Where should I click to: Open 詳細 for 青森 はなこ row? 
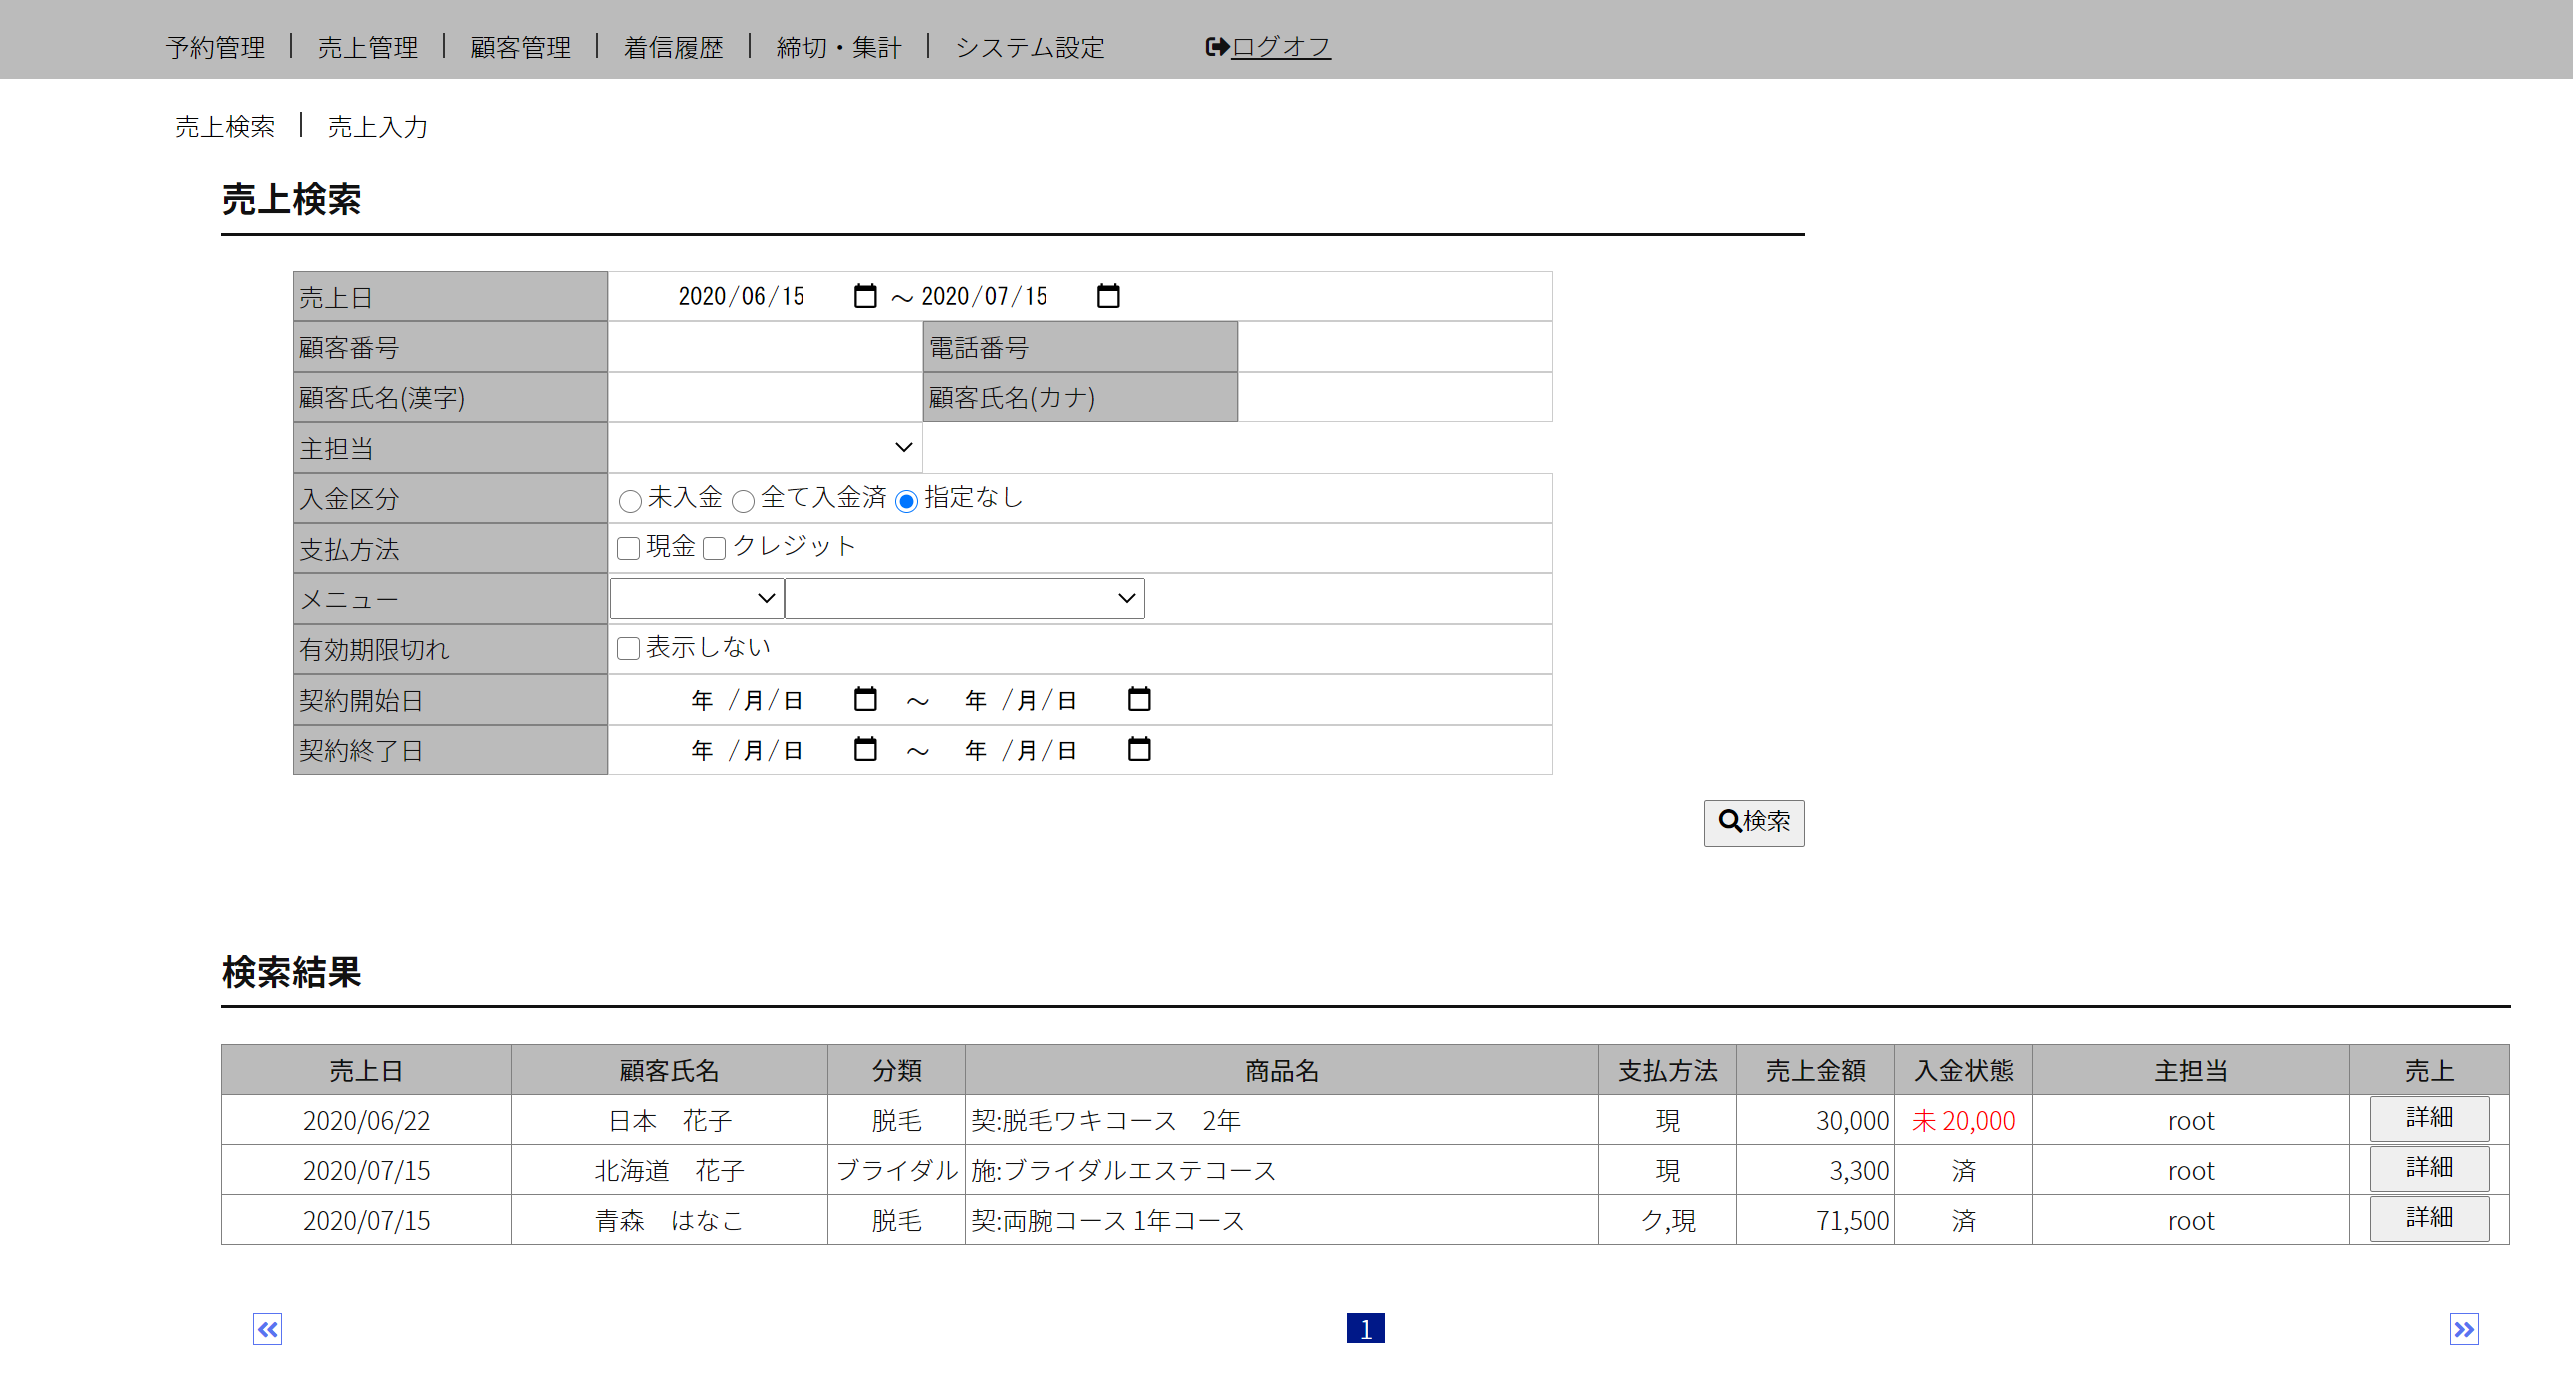click(x=2429, y=1218)
